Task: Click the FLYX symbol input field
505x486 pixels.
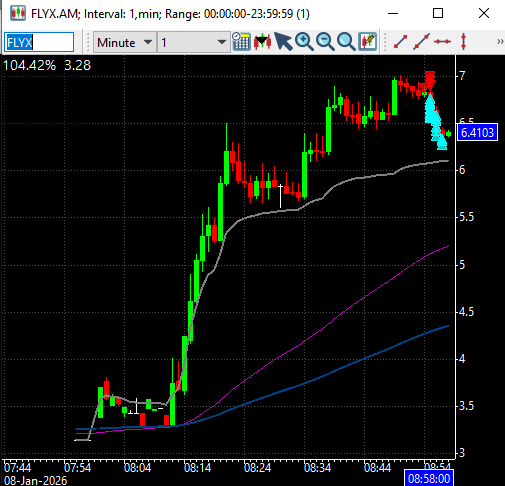Action: (x=39, y=42)
